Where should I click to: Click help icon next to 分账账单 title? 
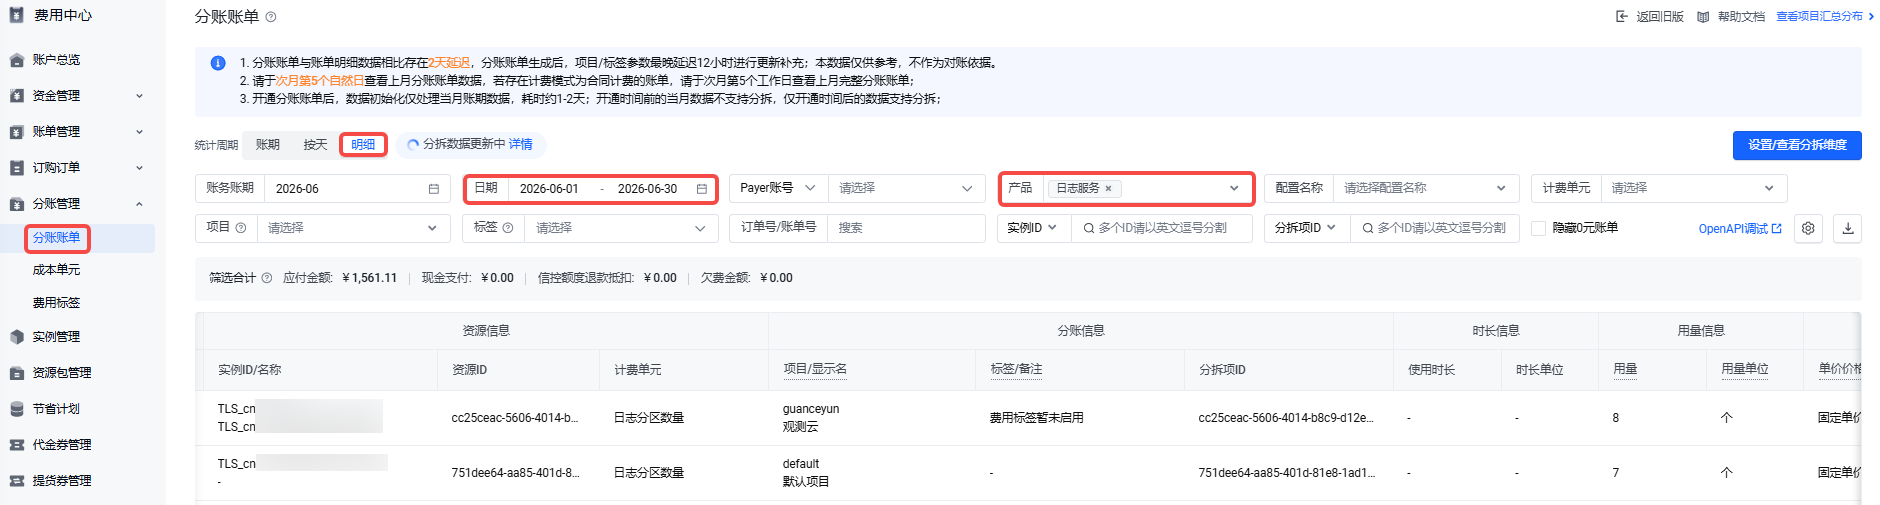[271, 17]
